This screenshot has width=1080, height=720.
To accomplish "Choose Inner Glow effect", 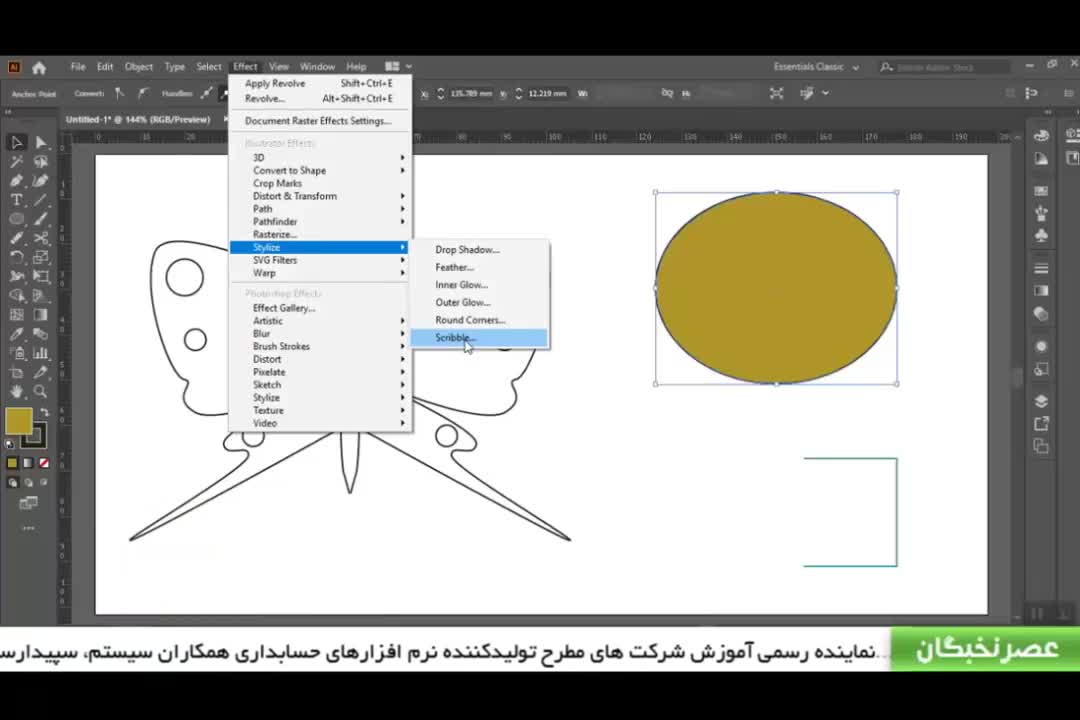I will 479,285.
